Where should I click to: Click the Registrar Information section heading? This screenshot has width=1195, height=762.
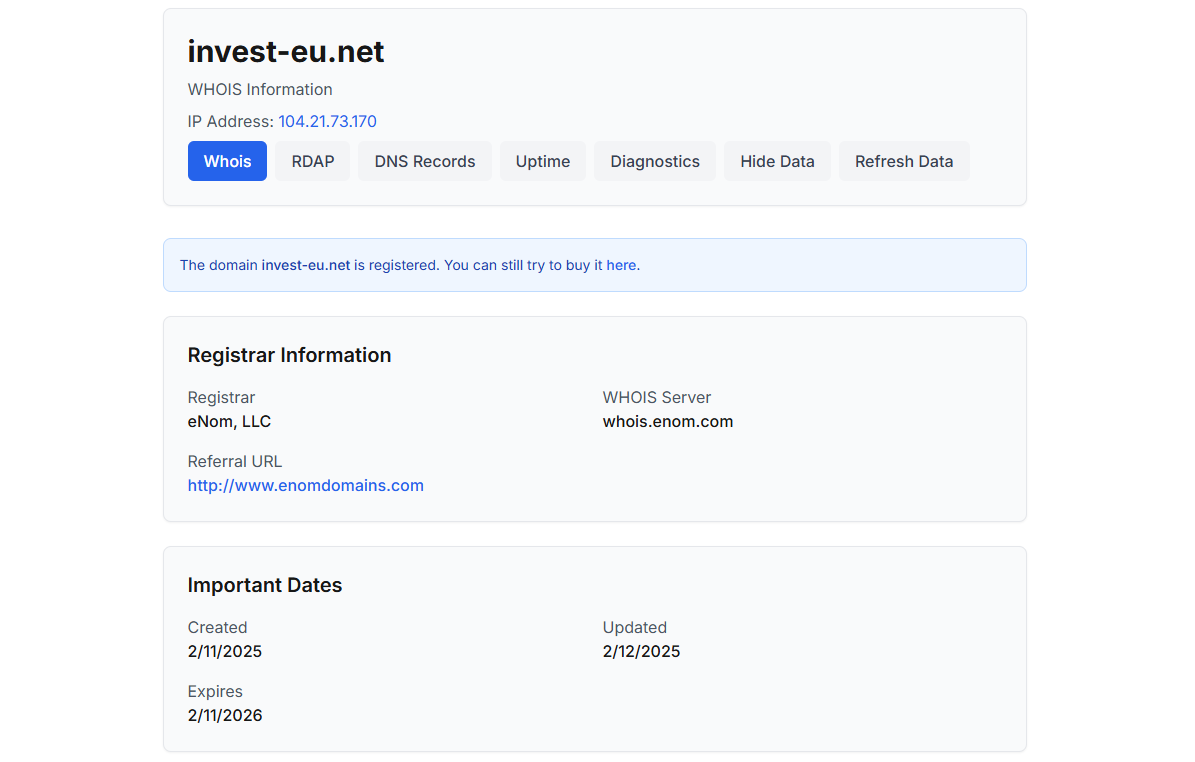coord(289,355)
